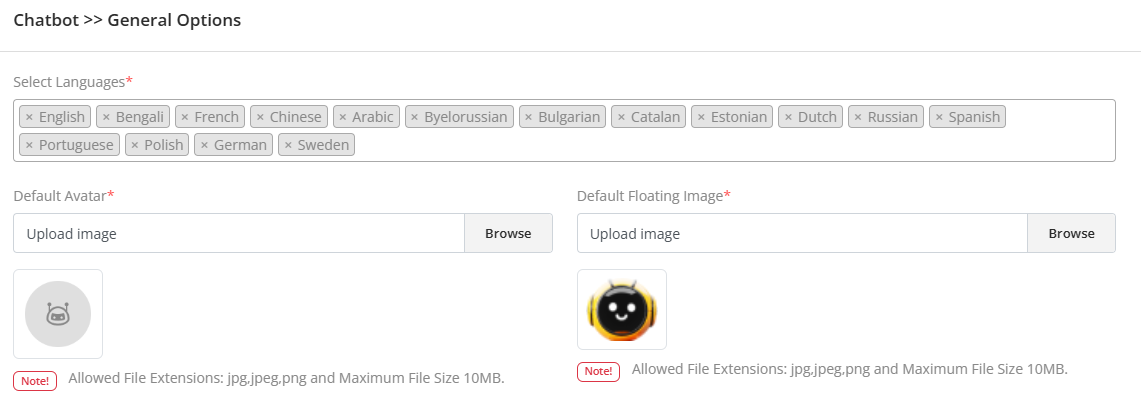
Task: Click the Default Floating Image upload field
Action: tap(802, 233)
